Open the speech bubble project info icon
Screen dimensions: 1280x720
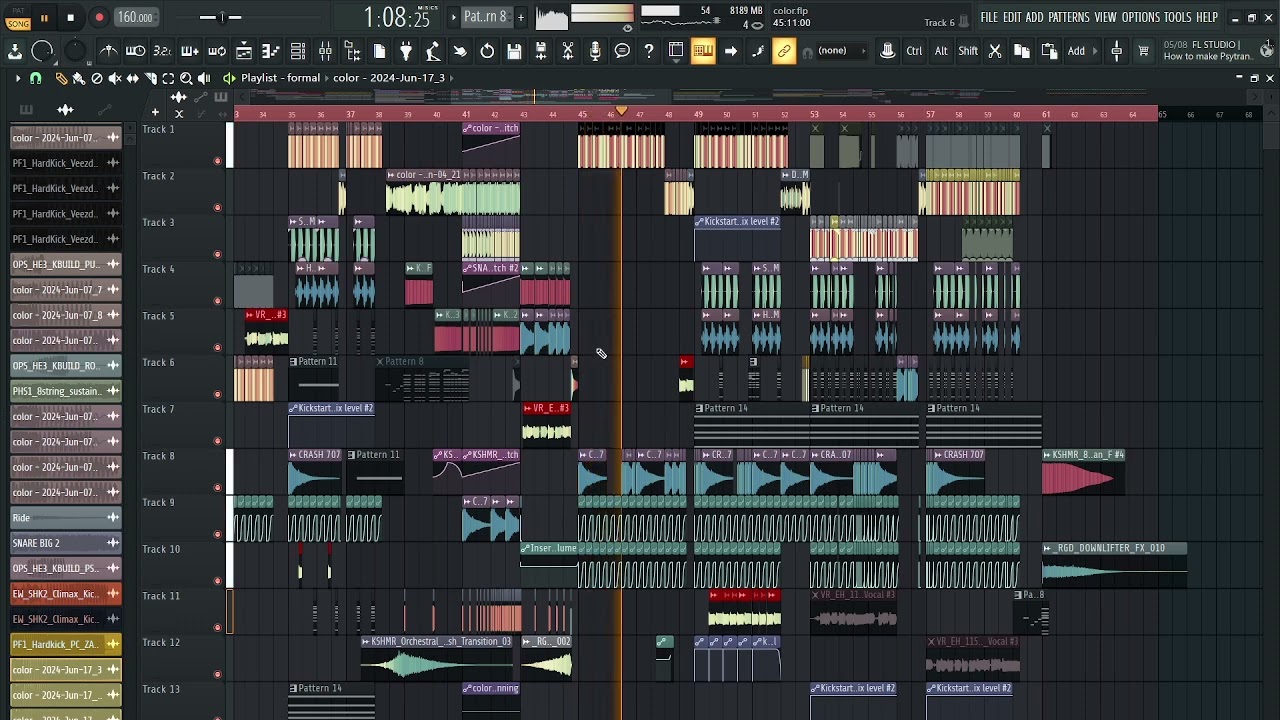point(622,51)
